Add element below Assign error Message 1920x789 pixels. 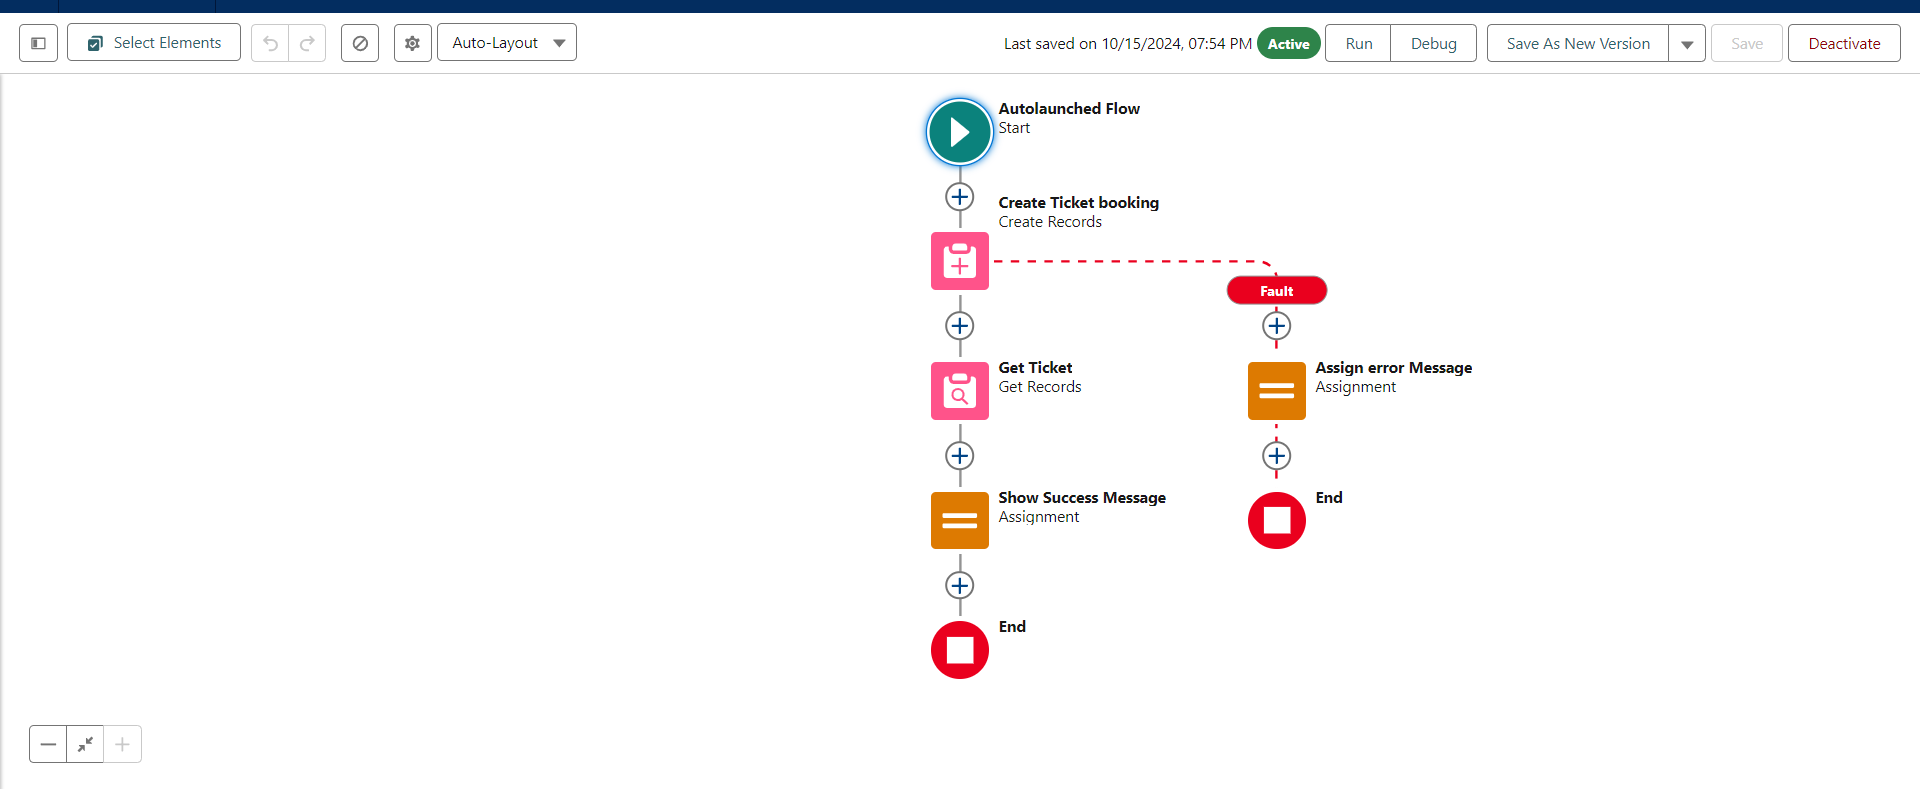1277,456
